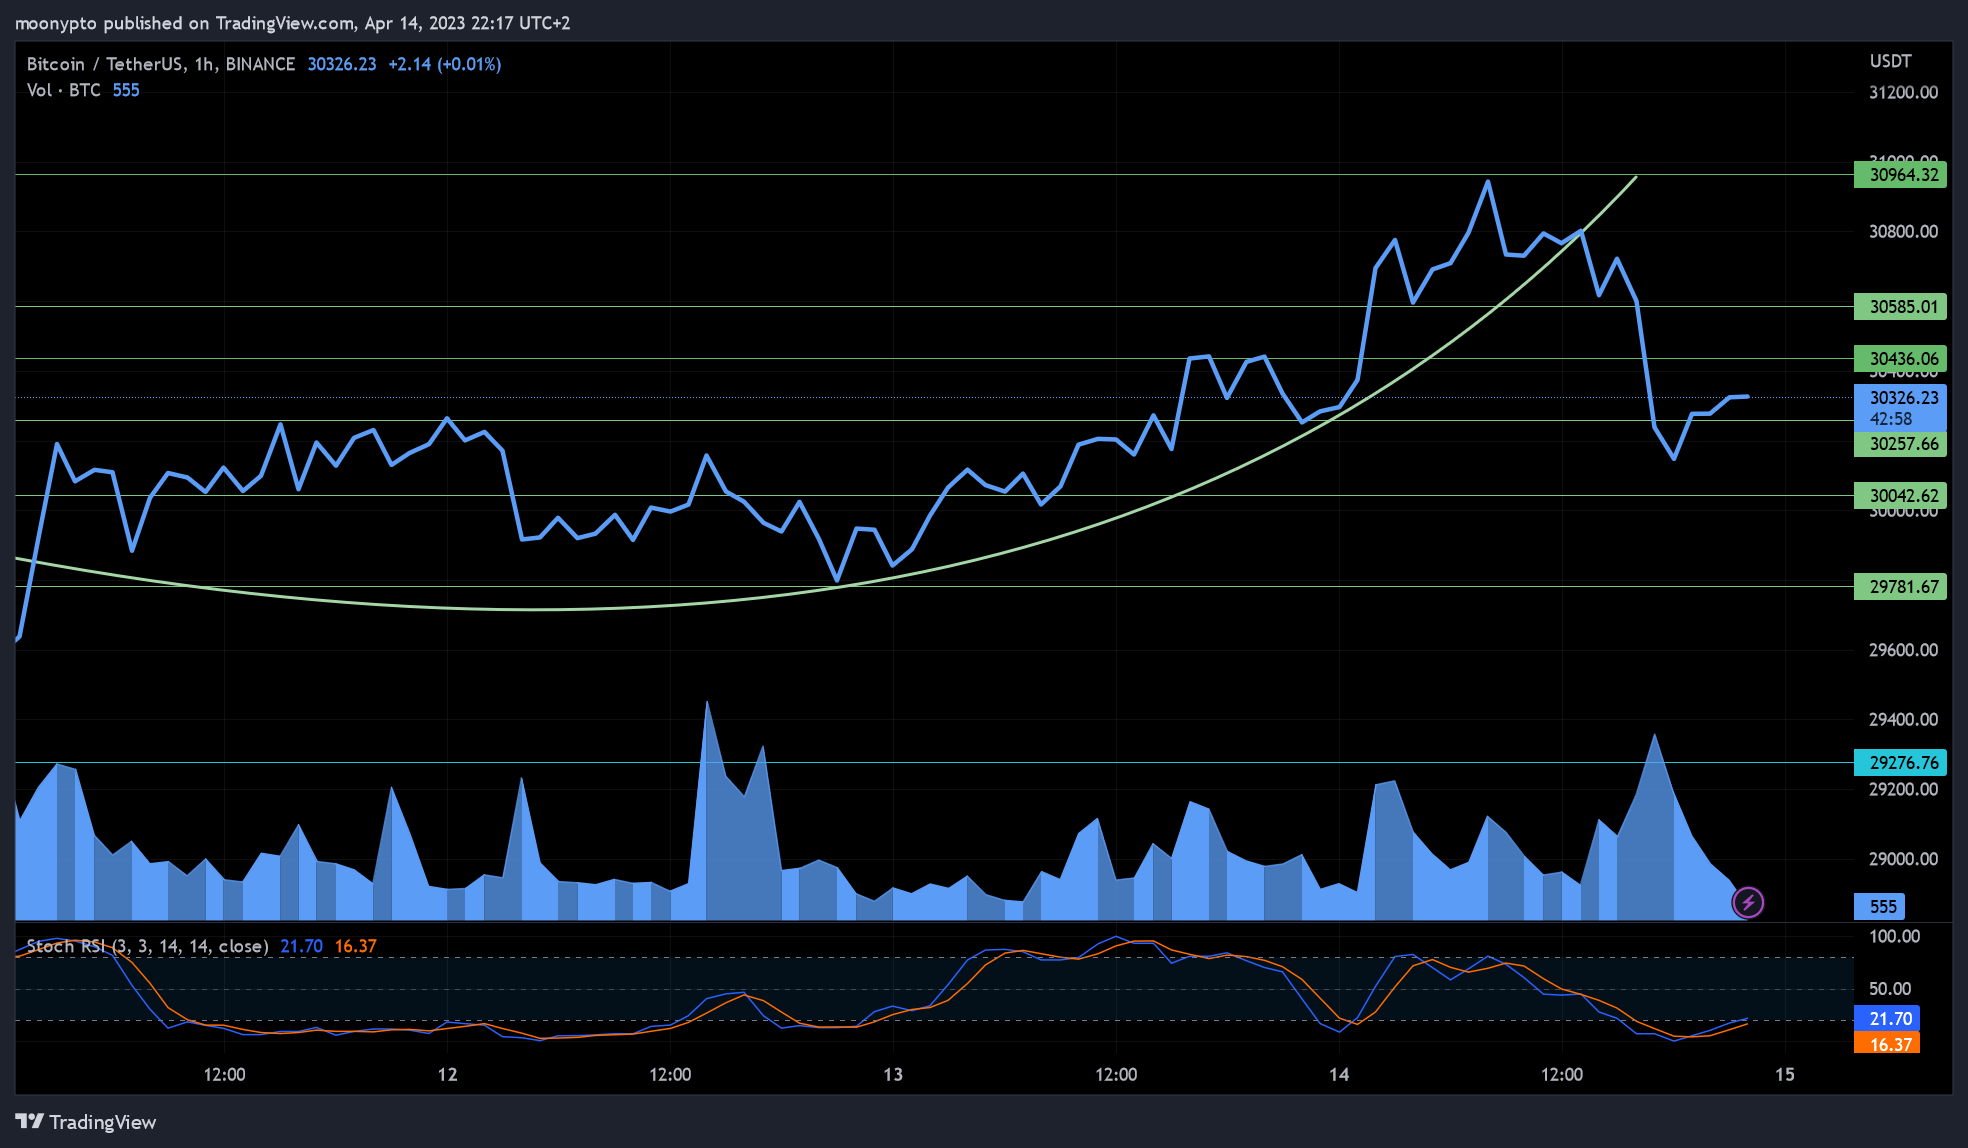Click the current price label with 42:58 countdown
Screen dimensions: 1968x1148
pos(1900,408)
